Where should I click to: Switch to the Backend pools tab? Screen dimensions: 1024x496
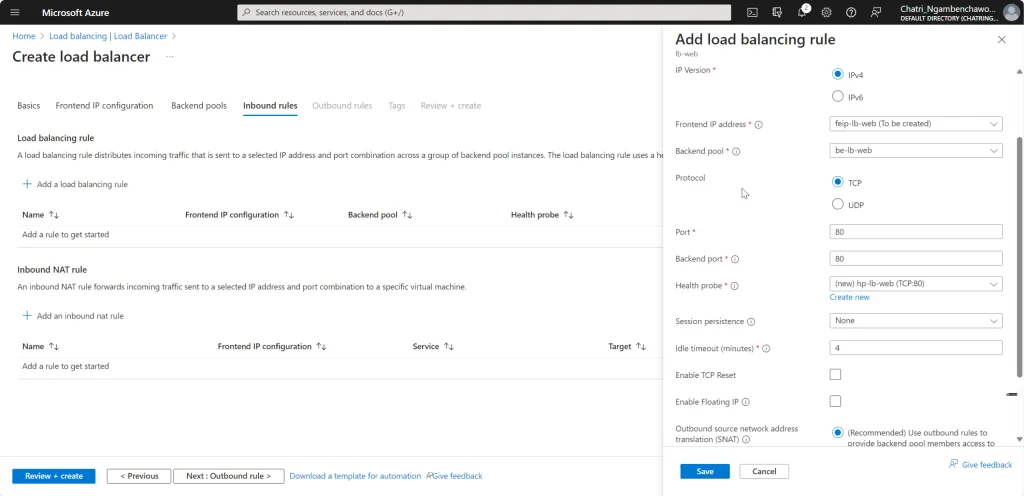pos(199,106)
